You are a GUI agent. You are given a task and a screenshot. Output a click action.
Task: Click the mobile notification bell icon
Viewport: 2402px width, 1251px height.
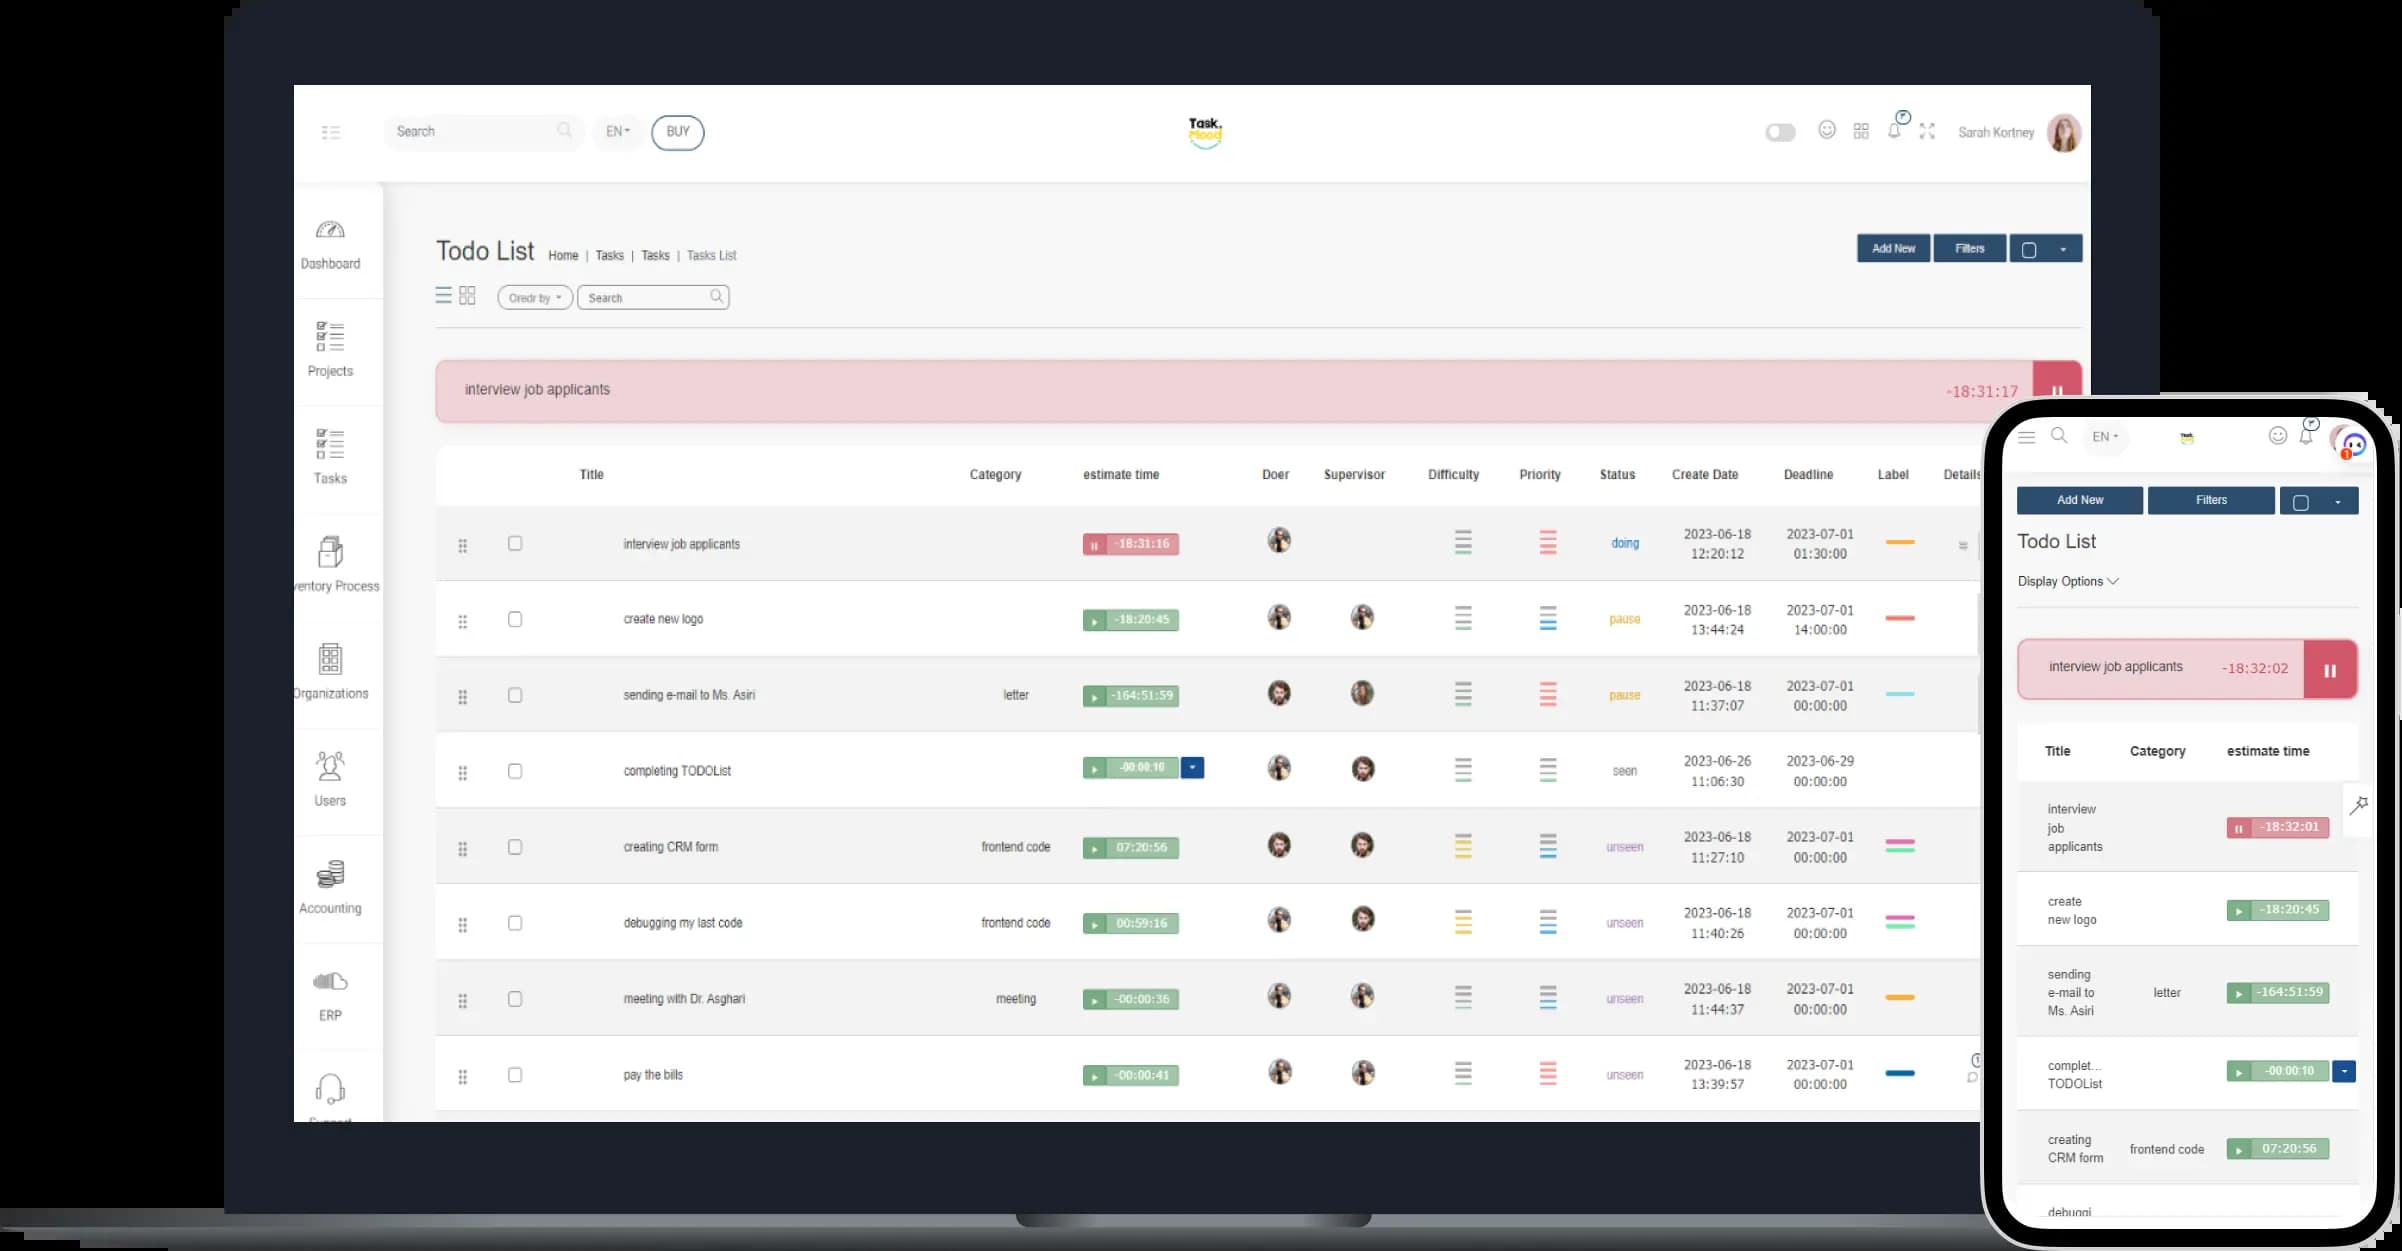(2306, 436)
